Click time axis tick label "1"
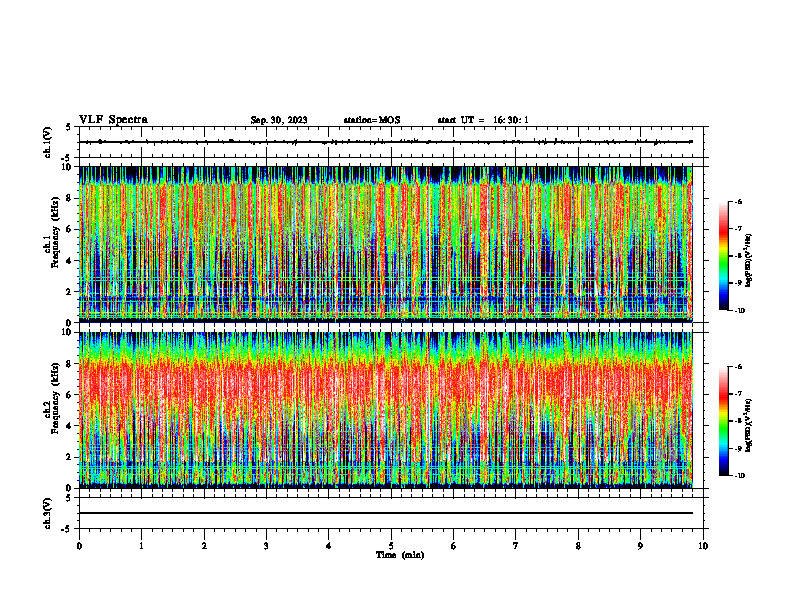The height and width of the screenshot is (612, 792). (142, 546)
